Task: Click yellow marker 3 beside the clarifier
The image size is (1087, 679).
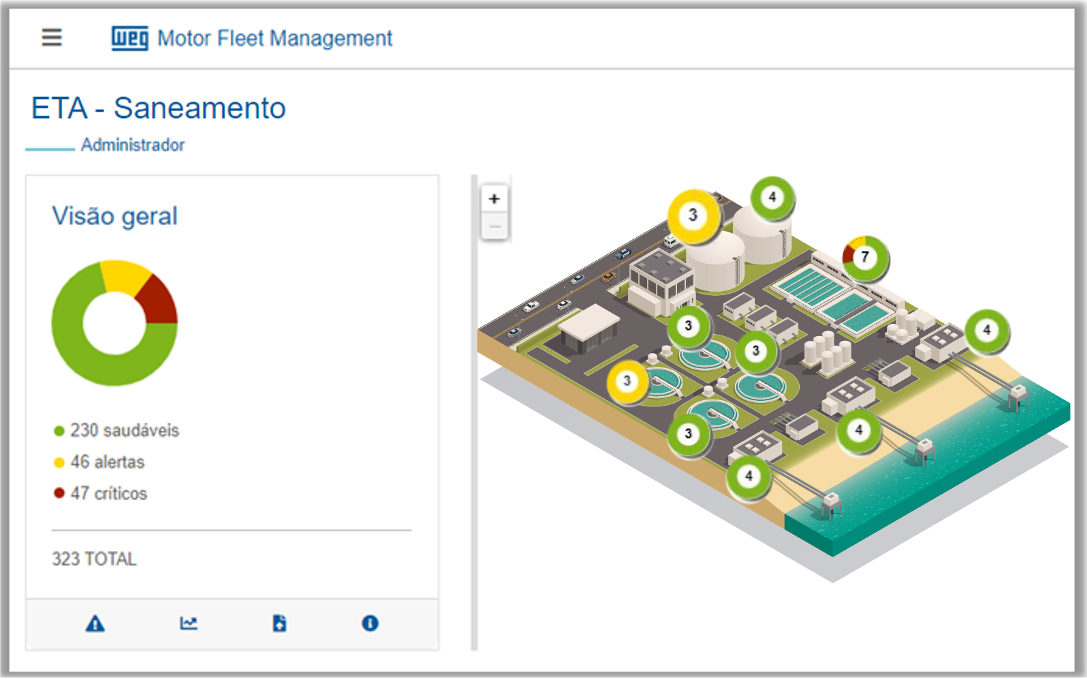Action: pyautogui.click(x=628, y=380)
